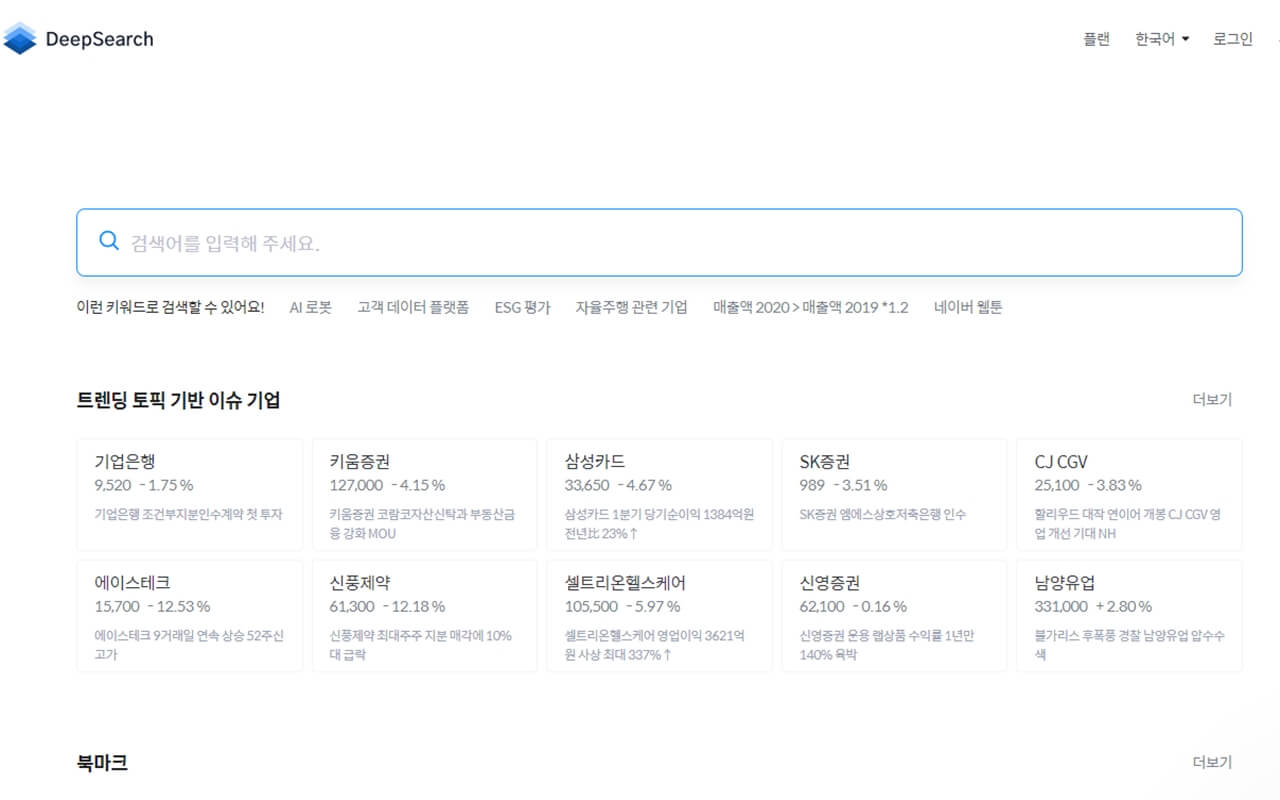This screenshot has height=800, width=1280.
Task: Click the 331,000 +2.80% price line
Action: pyautogui.click(x=1093, y=606)
